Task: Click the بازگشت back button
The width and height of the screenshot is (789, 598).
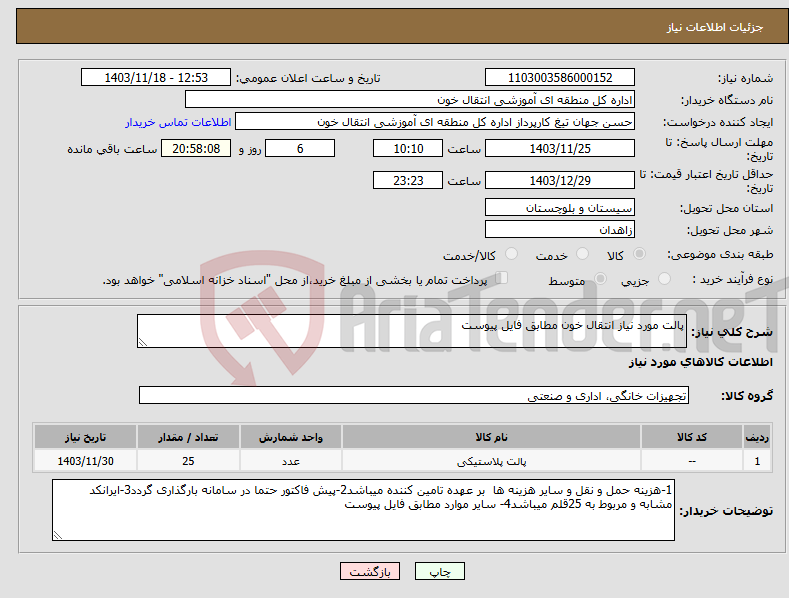Action: (370, 571)
